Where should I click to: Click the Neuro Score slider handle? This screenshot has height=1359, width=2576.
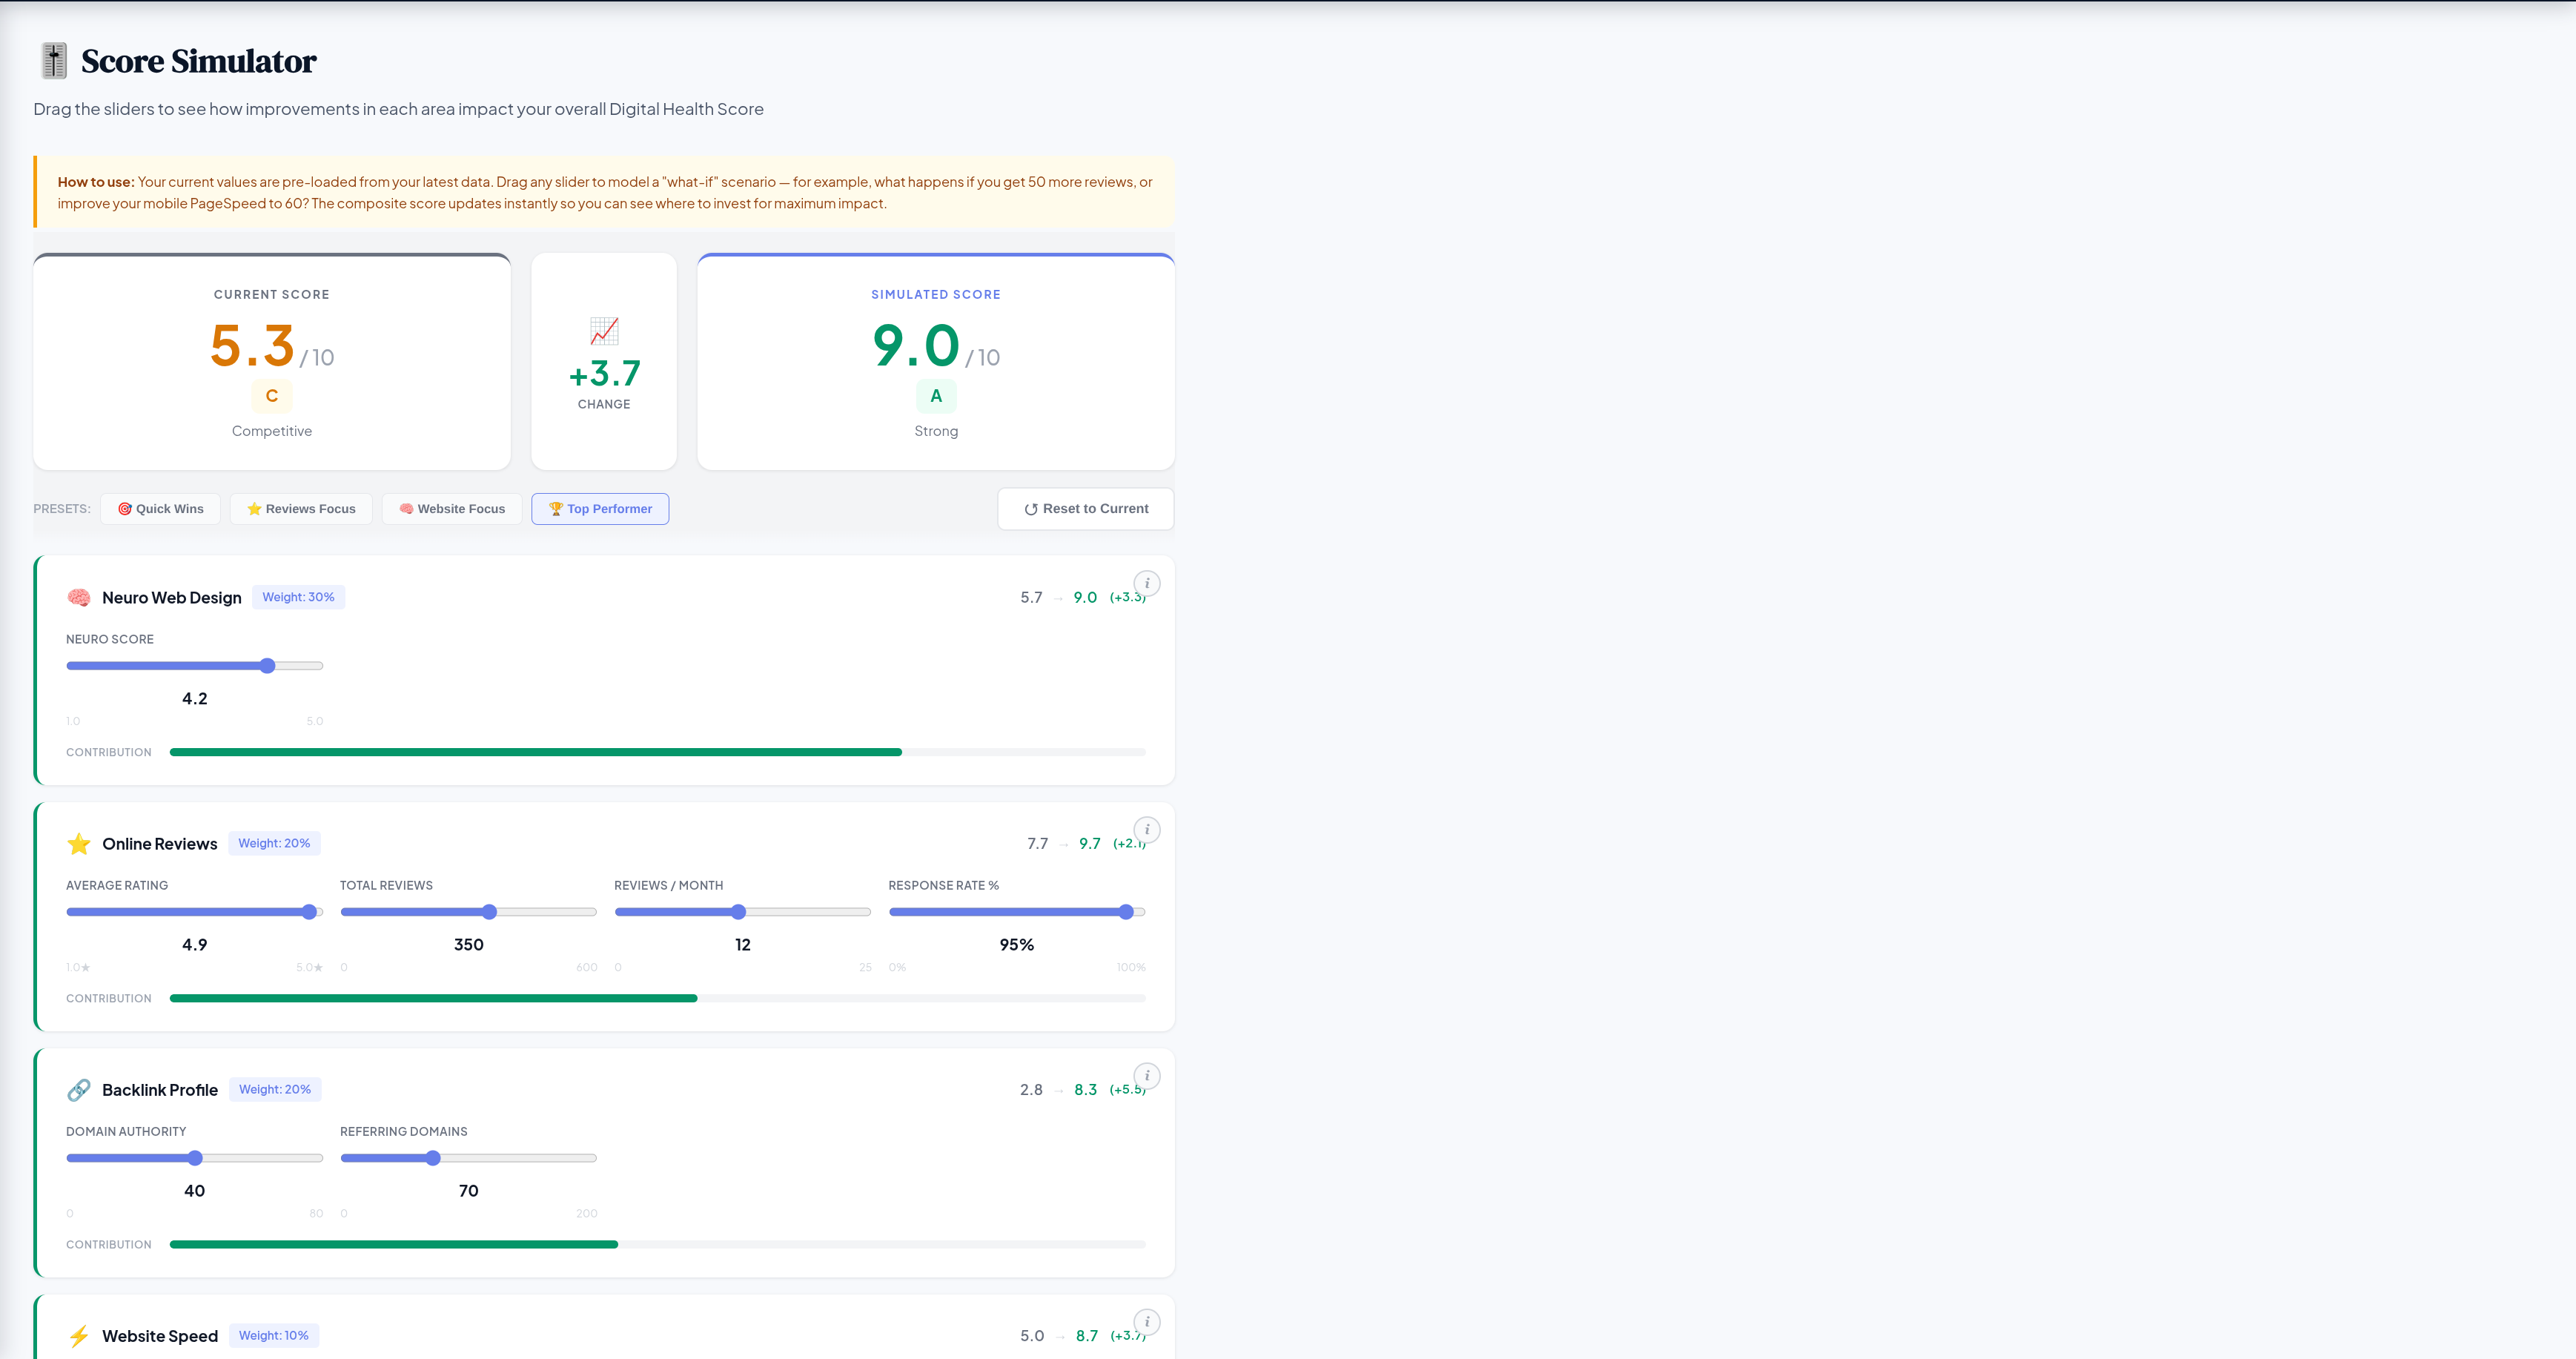point(267,666)
